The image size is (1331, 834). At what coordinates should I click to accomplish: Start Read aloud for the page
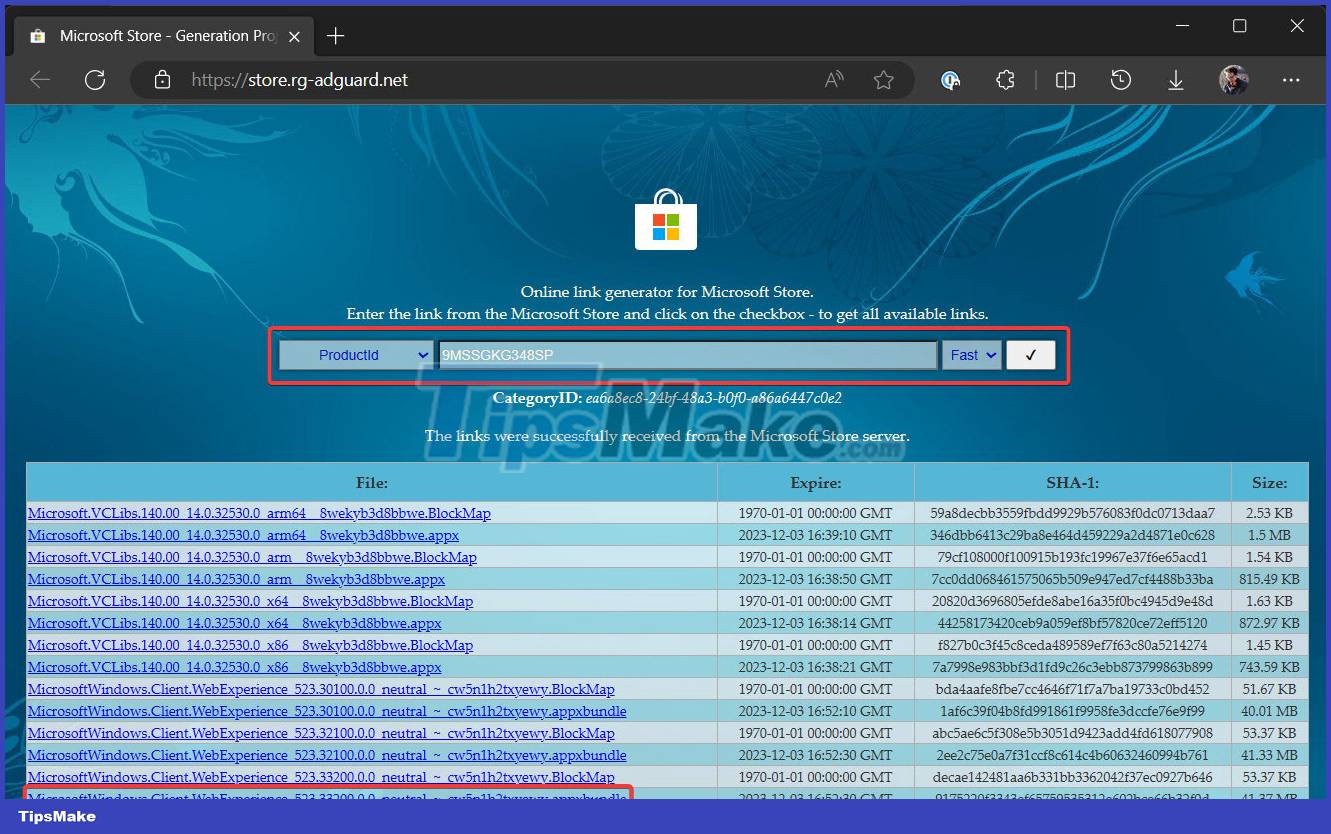(833, 80)
